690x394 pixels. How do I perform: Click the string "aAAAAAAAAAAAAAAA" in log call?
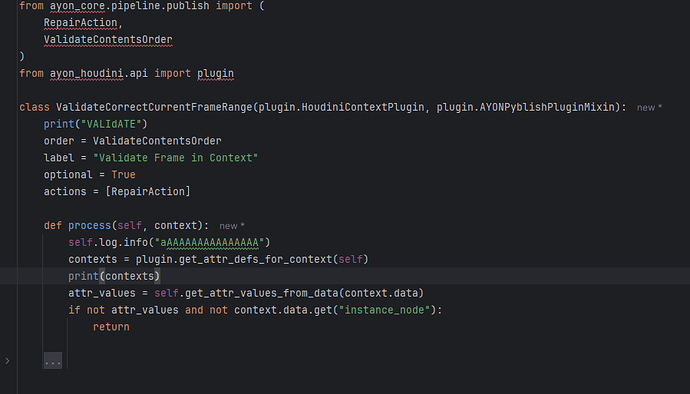tap(209, 243)
